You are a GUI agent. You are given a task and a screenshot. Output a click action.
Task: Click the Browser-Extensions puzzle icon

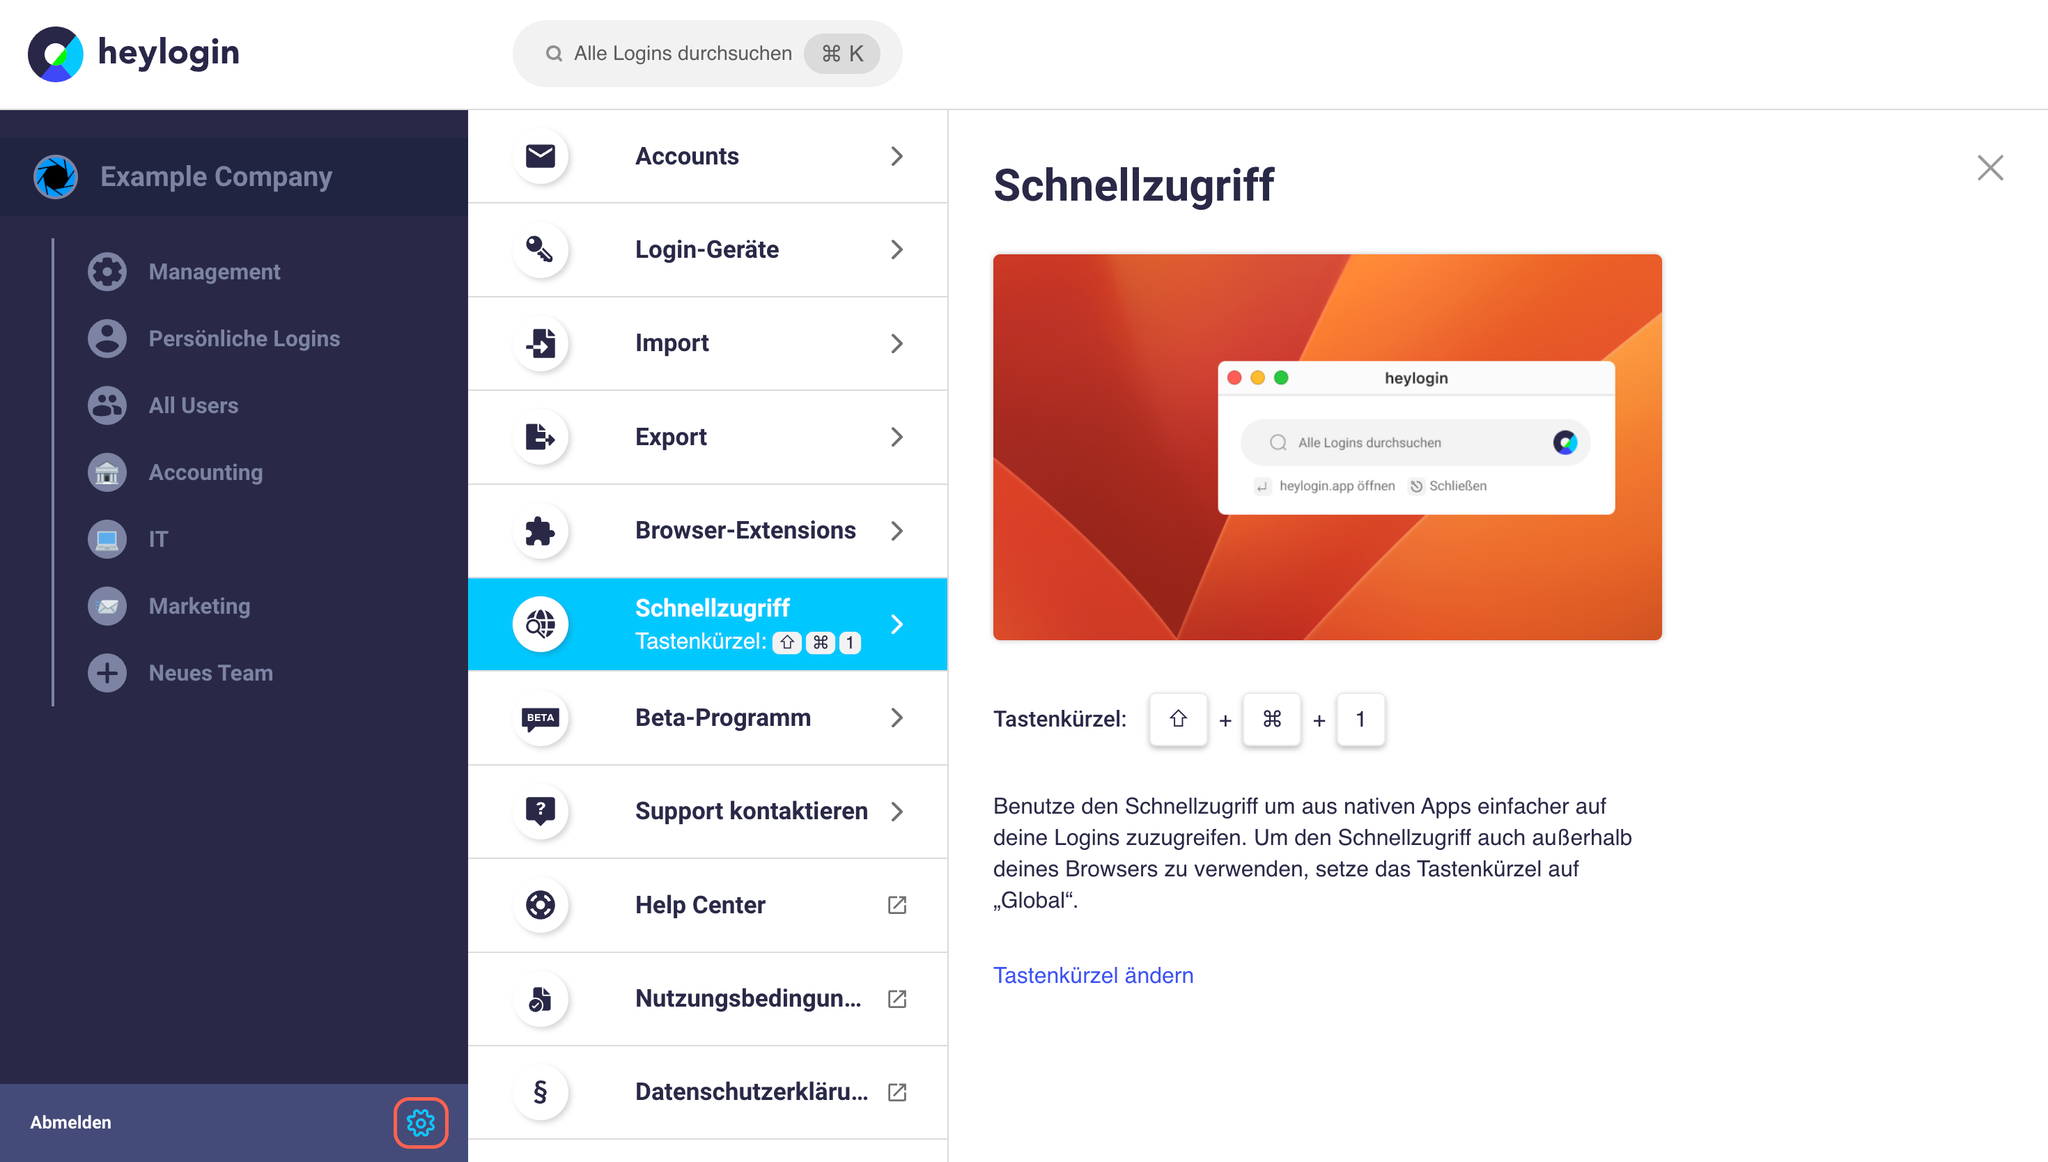tap(541, 531)
